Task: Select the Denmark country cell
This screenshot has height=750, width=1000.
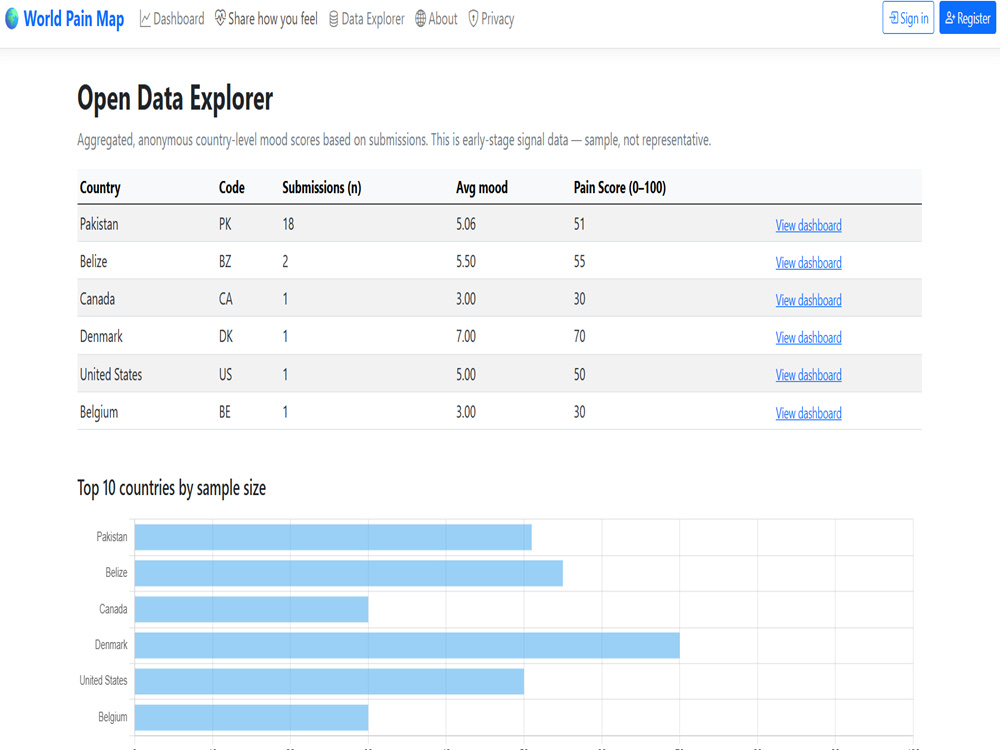Action: 101,337
